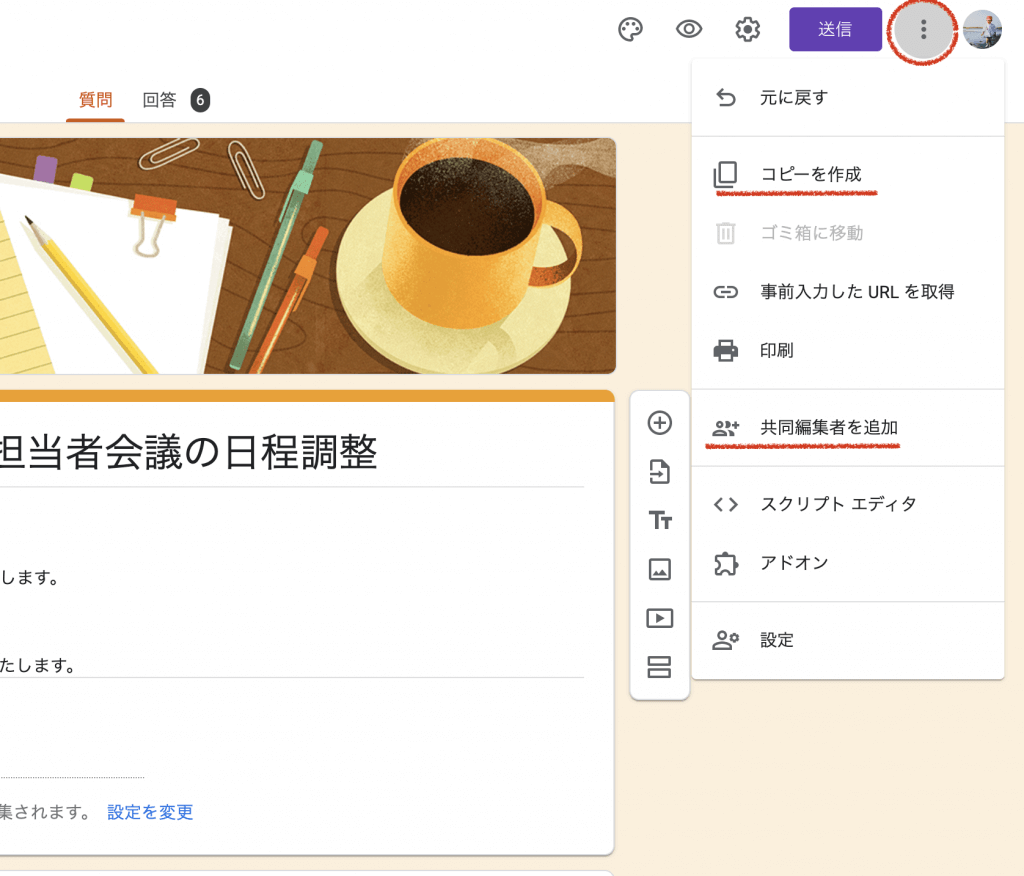Click the 設定を変更 link
This screenshot has height=876, width=1024.
click(150, 812)
